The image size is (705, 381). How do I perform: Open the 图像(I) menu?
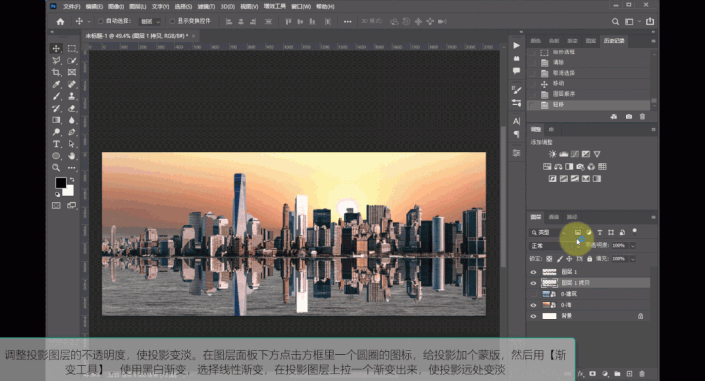116,6
